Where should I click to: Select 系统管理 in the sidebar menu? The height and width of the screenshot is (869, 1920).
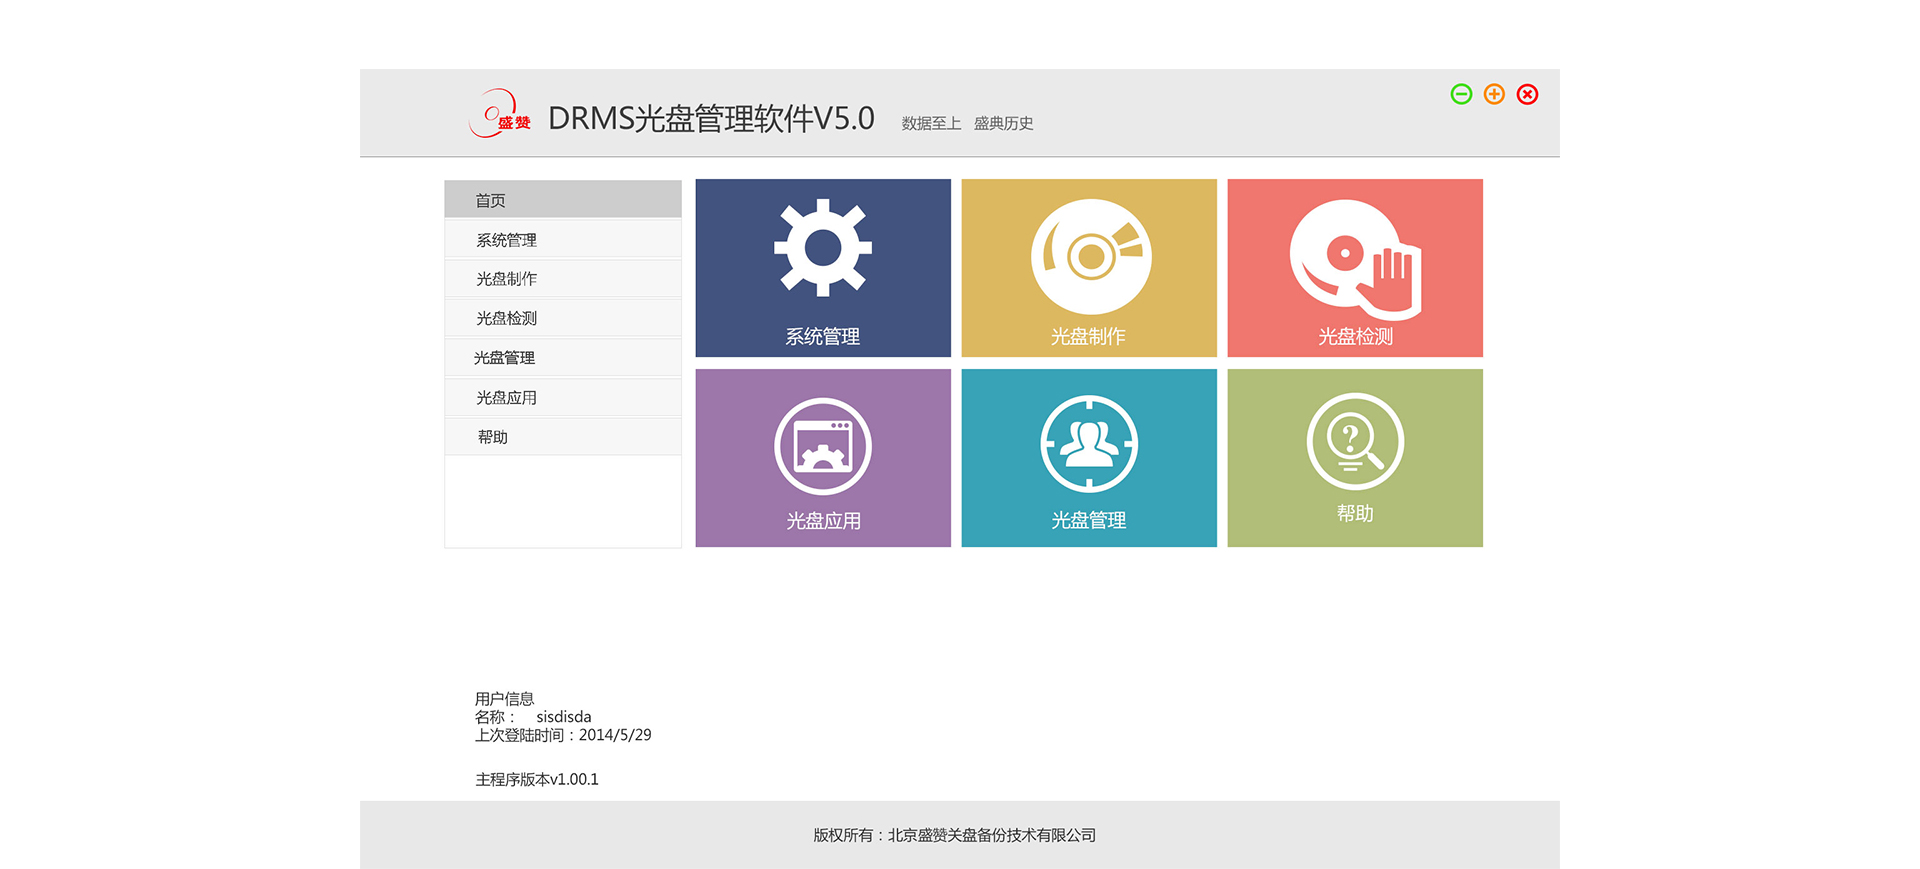tap(563, 239)
